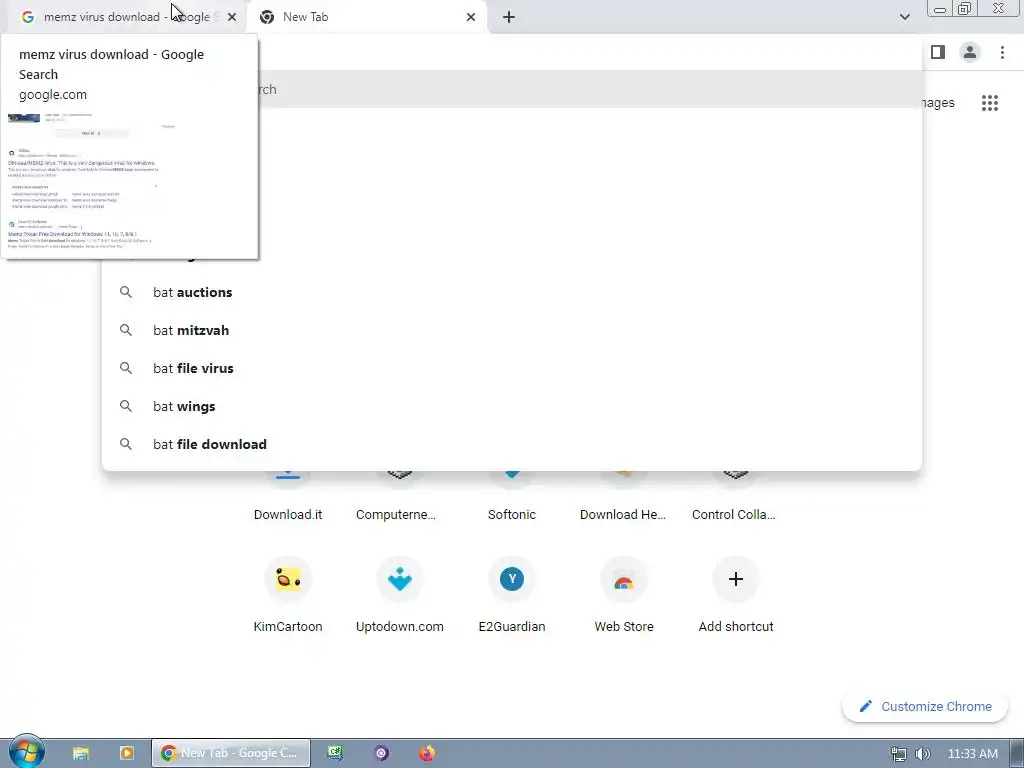1024x768 pixels.
Task: Click the 11:33 AM clock
Action: (x=972, y=754)
